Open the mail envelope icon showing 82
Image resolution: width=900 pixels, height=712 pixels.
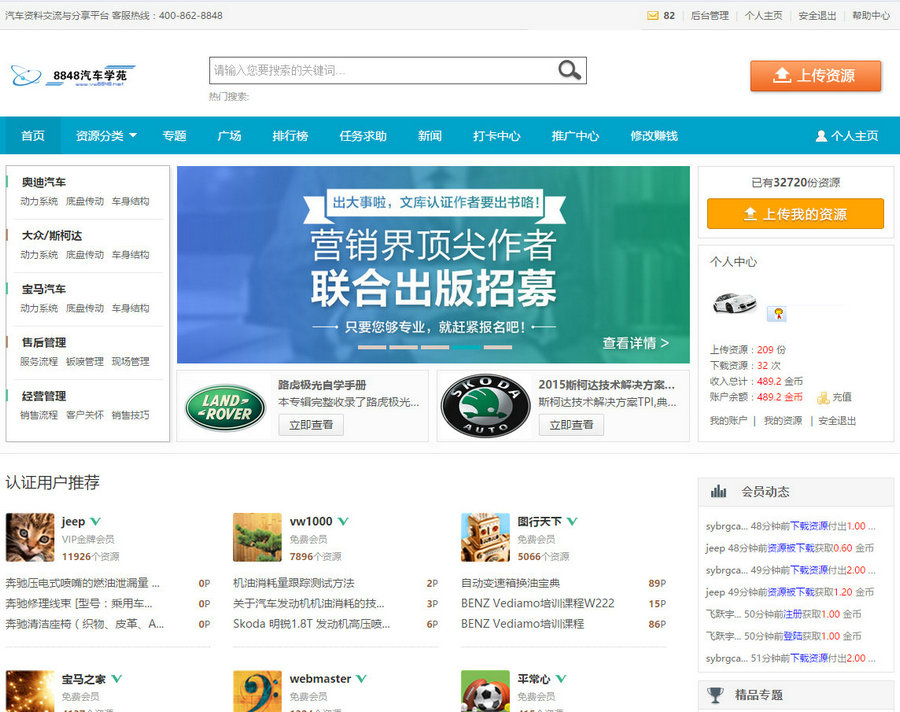coord(653,16)
